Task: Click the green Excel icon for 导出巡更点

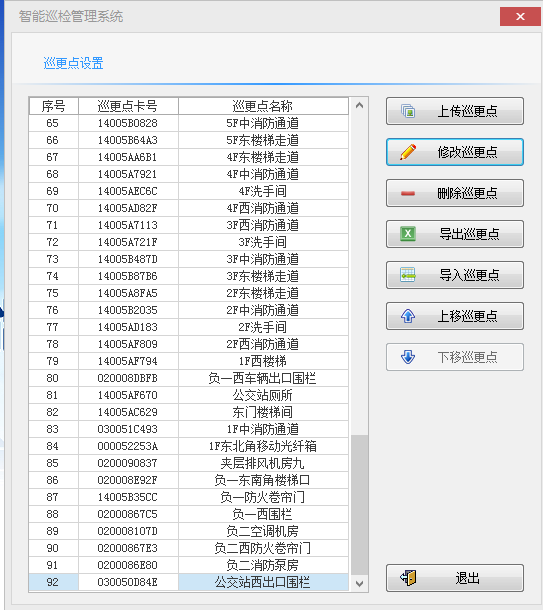Action: (x=408, y=234)
